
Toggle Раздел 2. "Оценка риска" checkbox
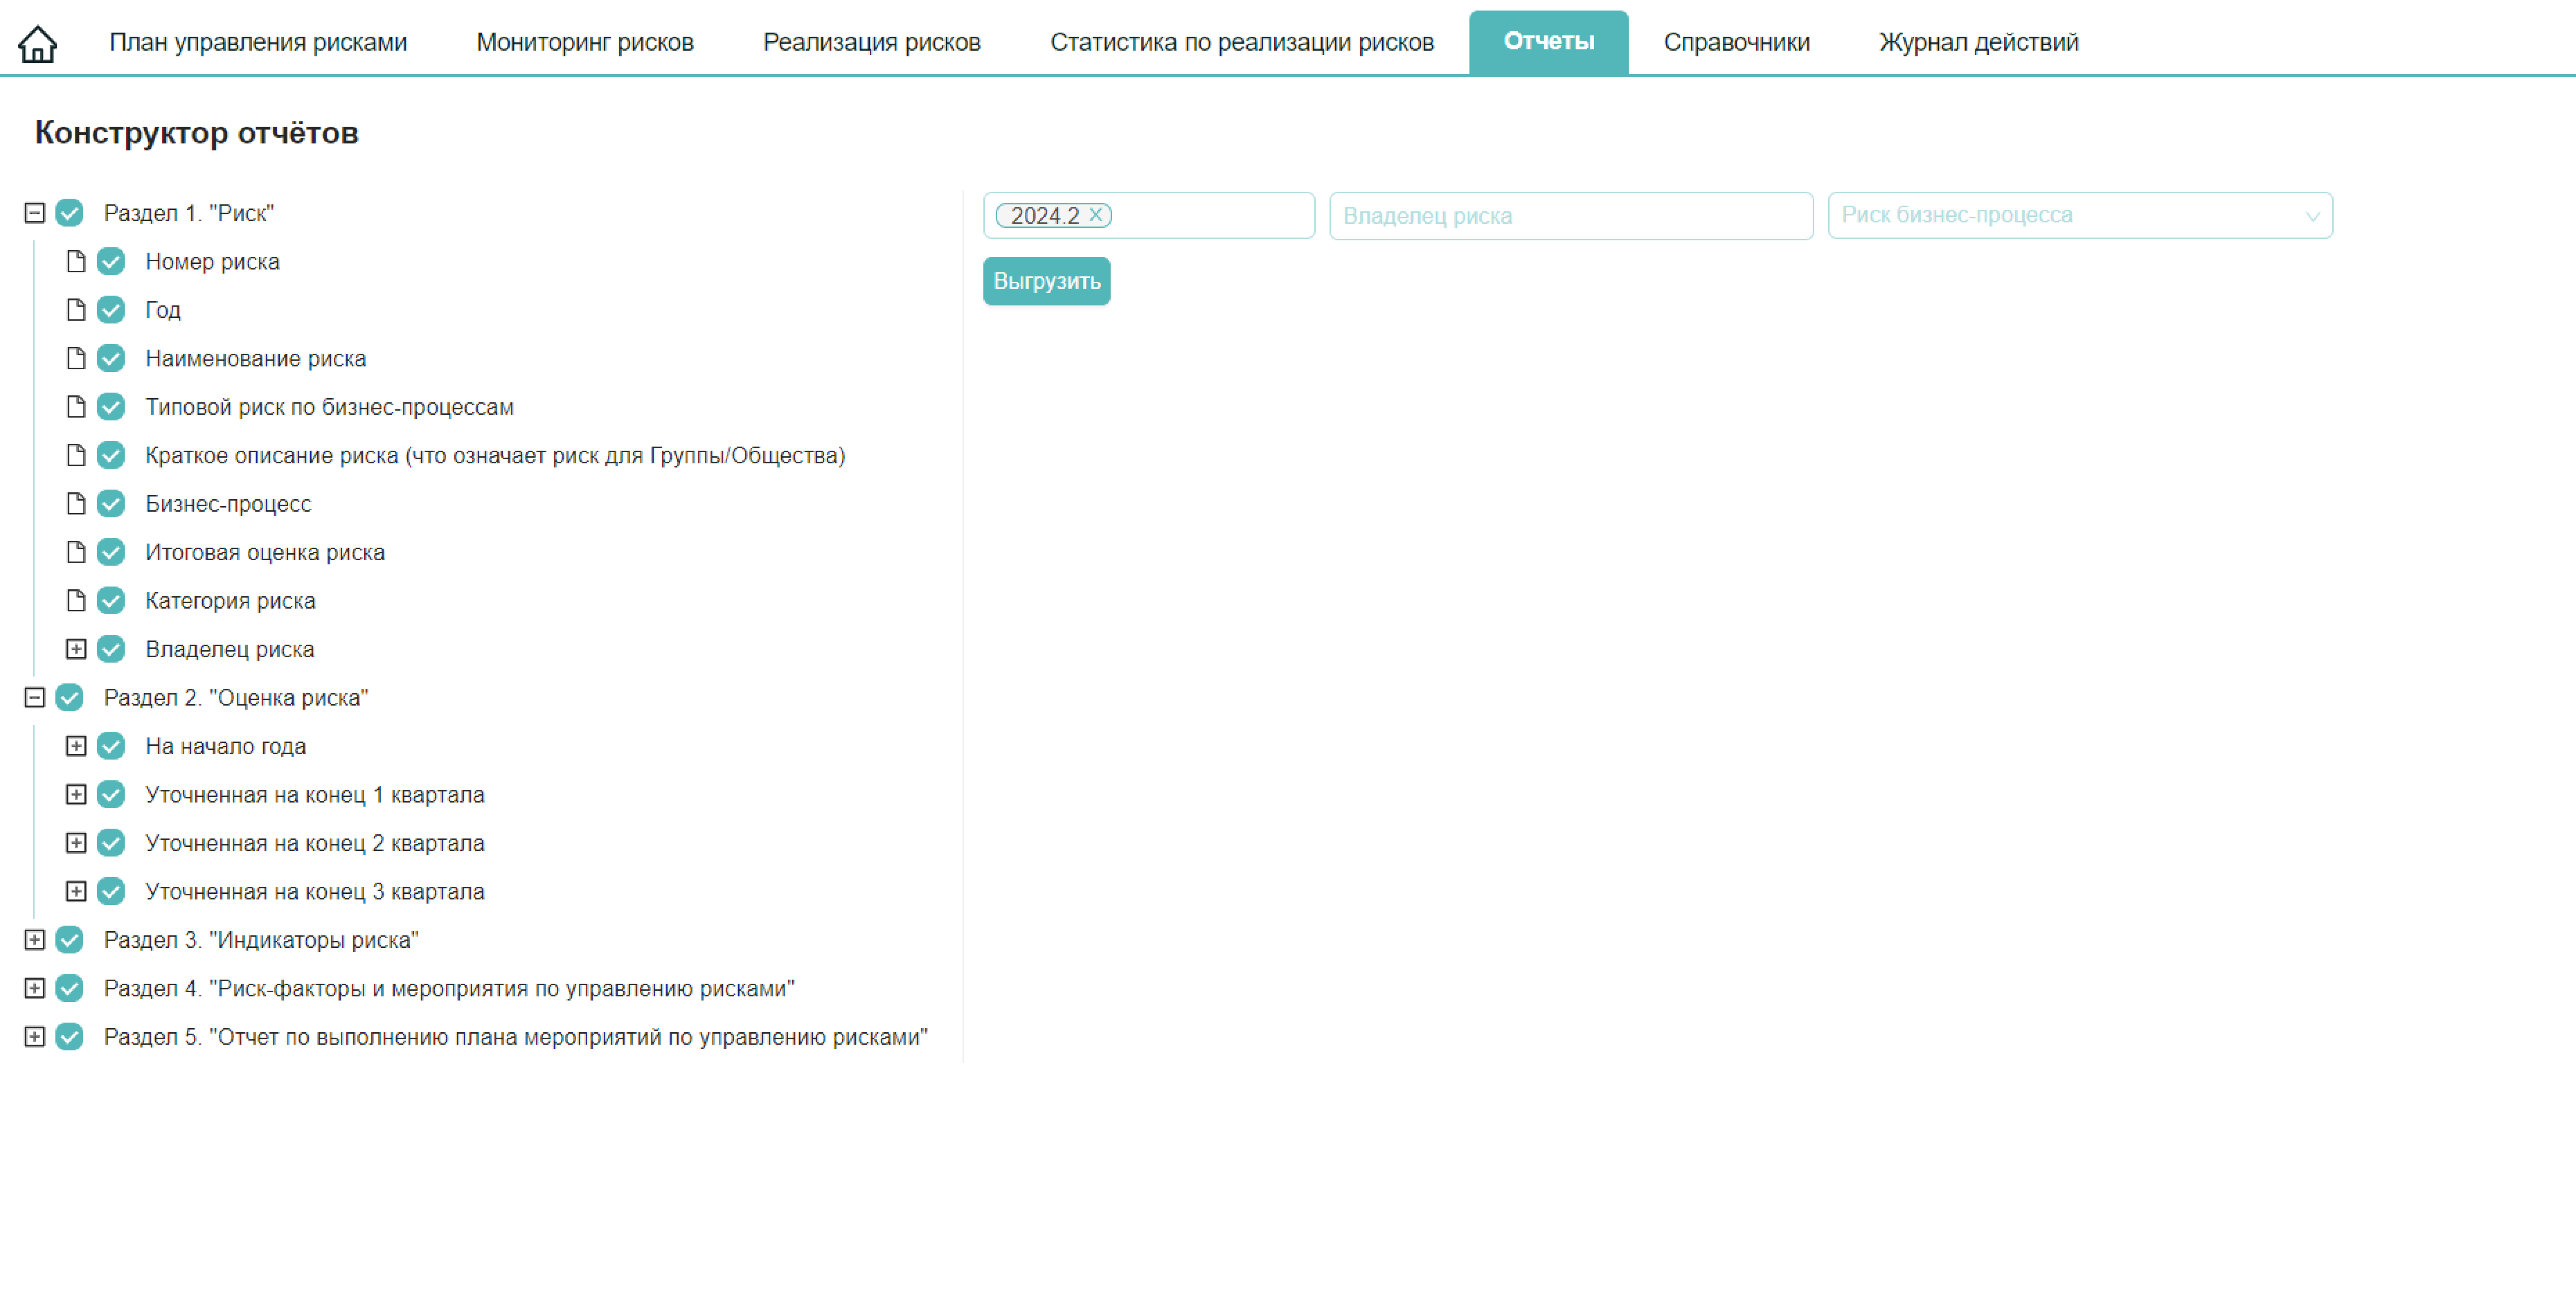69,698
